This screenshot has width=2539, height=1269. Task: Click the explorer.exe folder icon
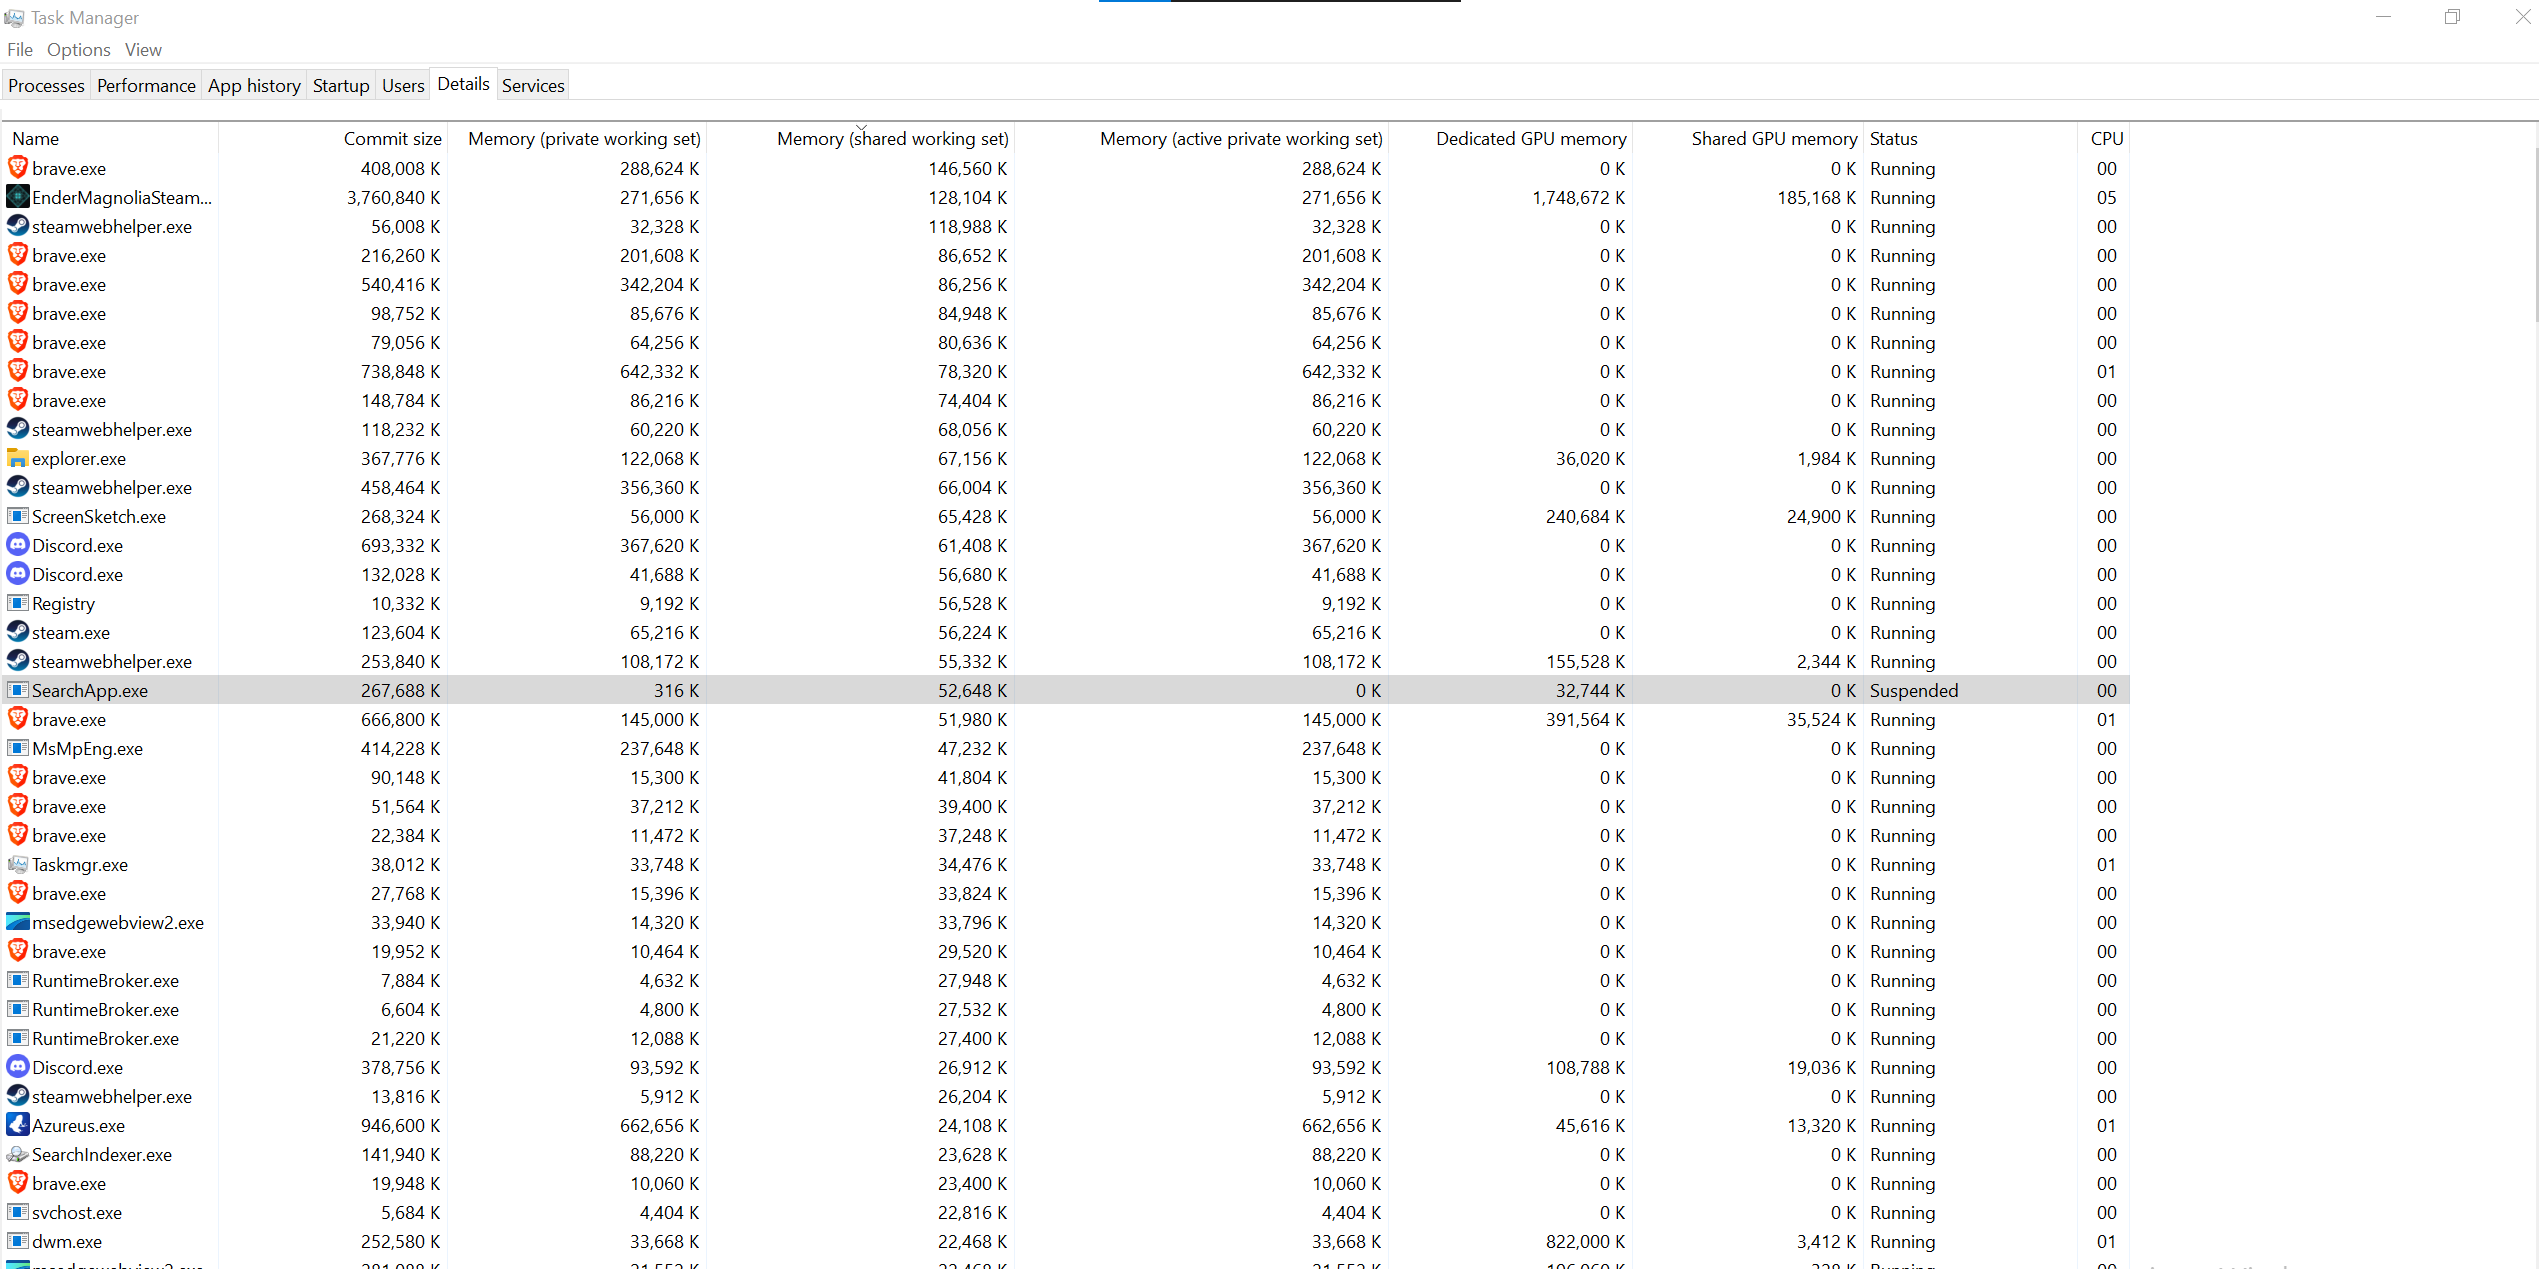point(17,458)
